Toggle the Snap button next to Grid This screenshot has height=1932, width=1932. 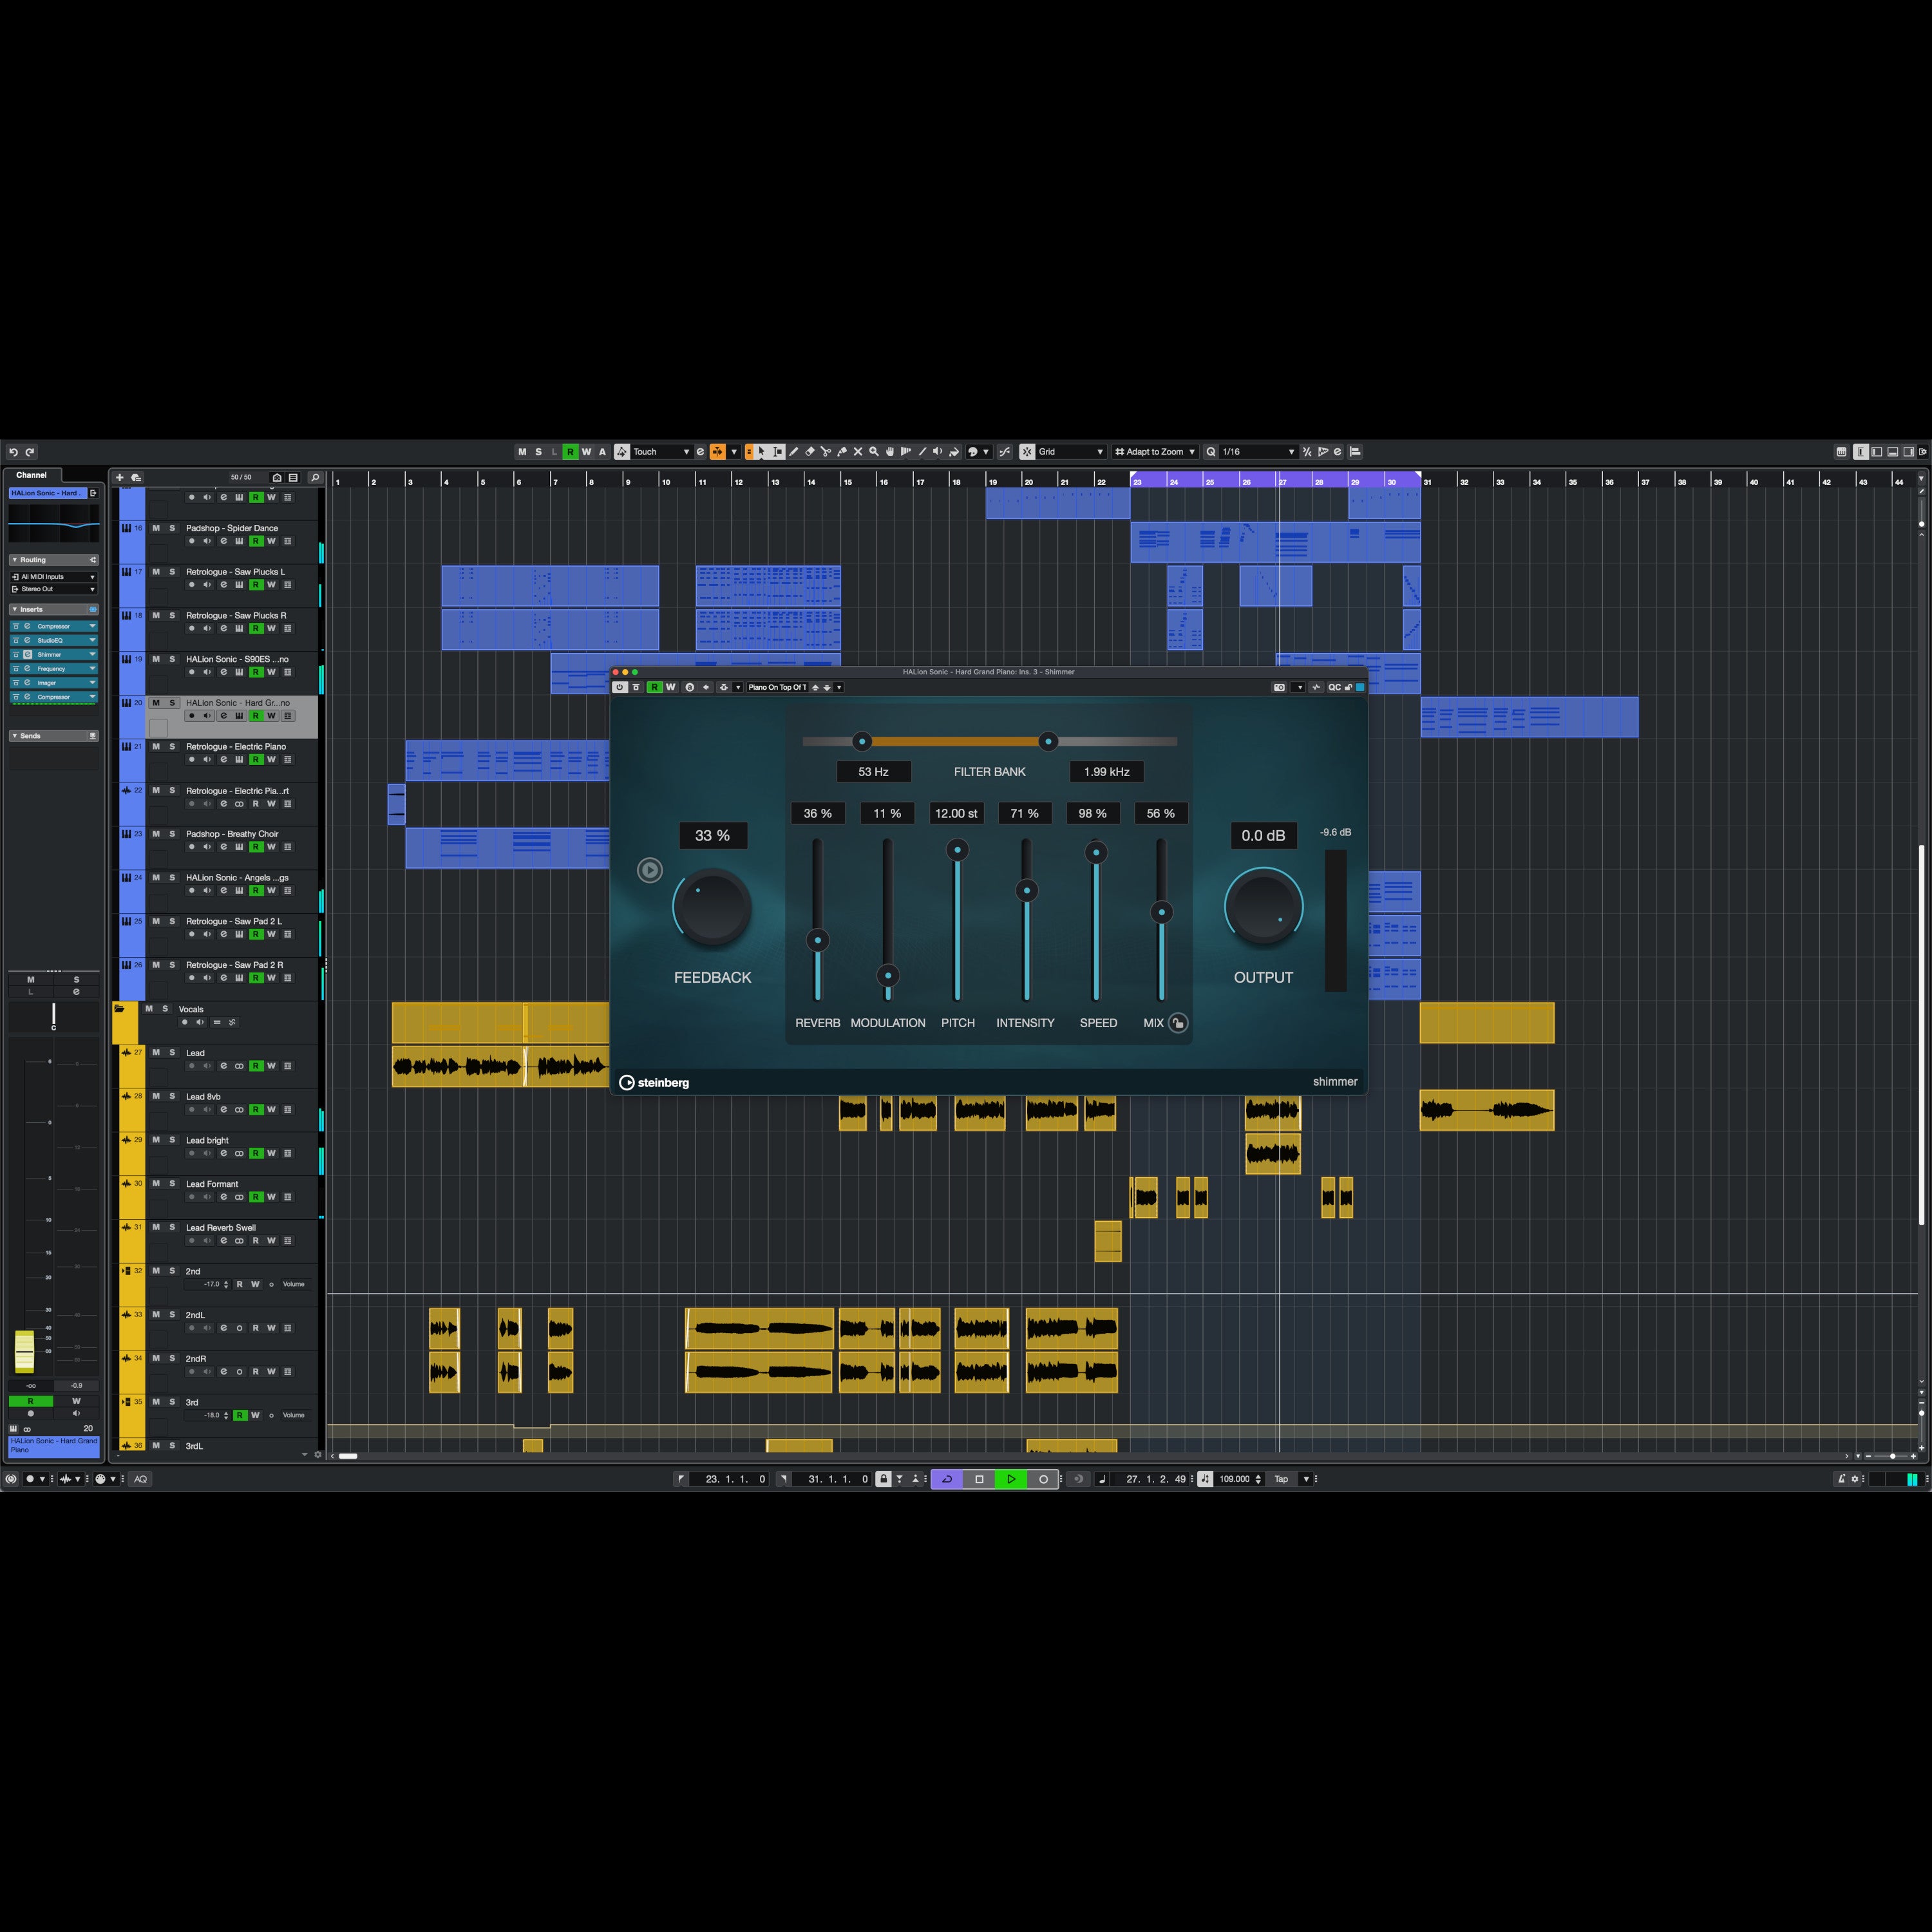click(x=1027, y=452)
